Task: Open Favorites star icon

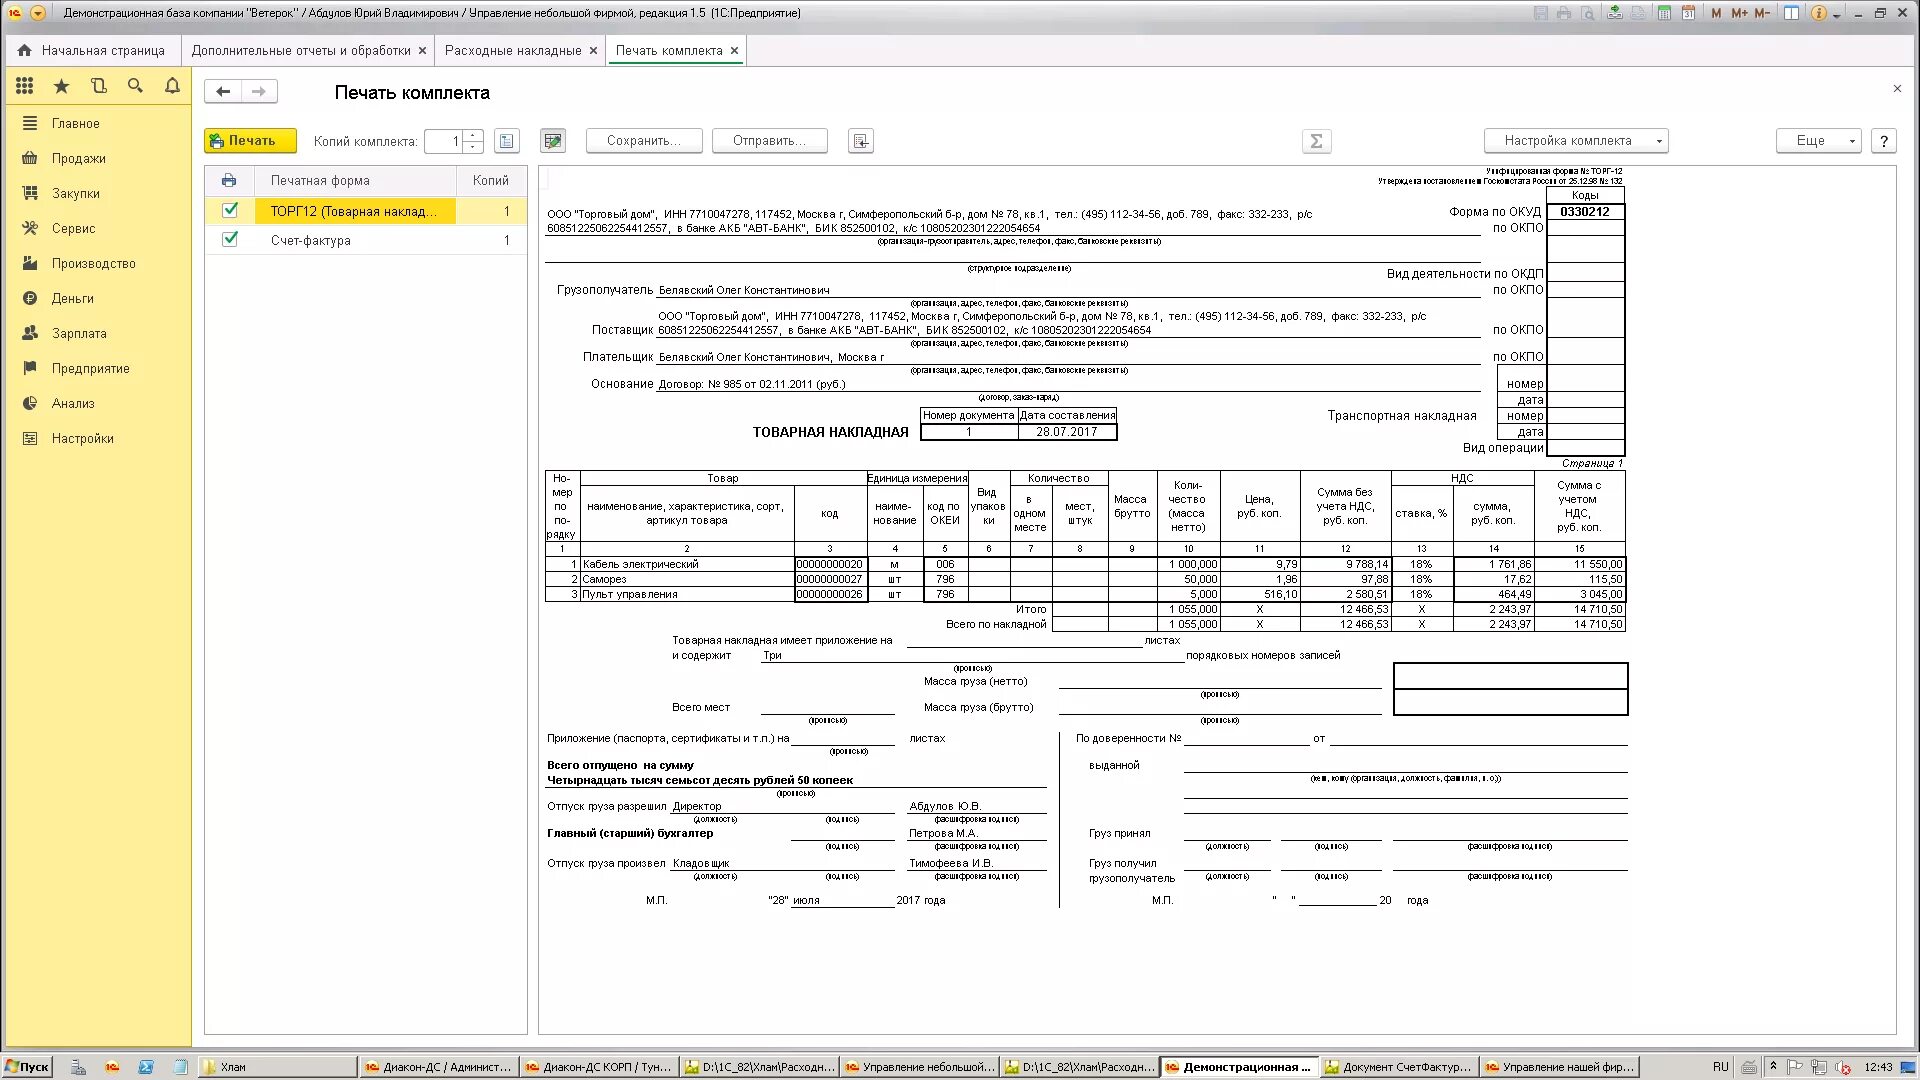Action: point(61,86)
